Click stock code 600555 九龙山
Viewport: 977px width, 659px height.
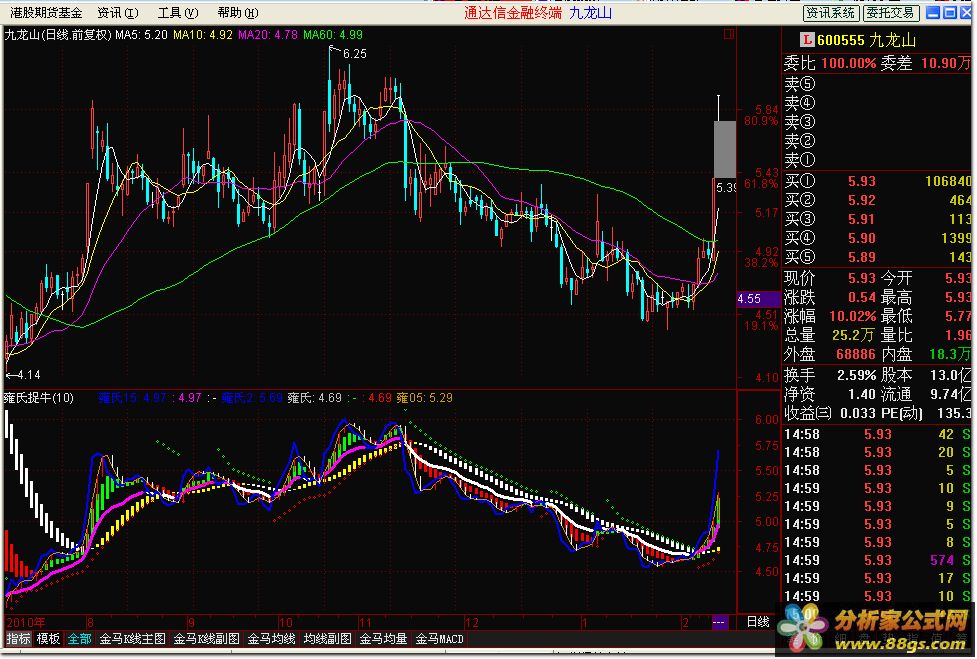(867, 40)
